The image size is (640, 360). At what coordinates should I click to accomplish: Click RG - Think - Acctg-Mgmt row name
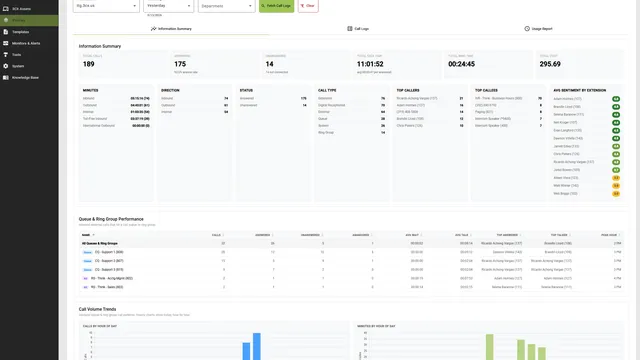click(111, 278)
